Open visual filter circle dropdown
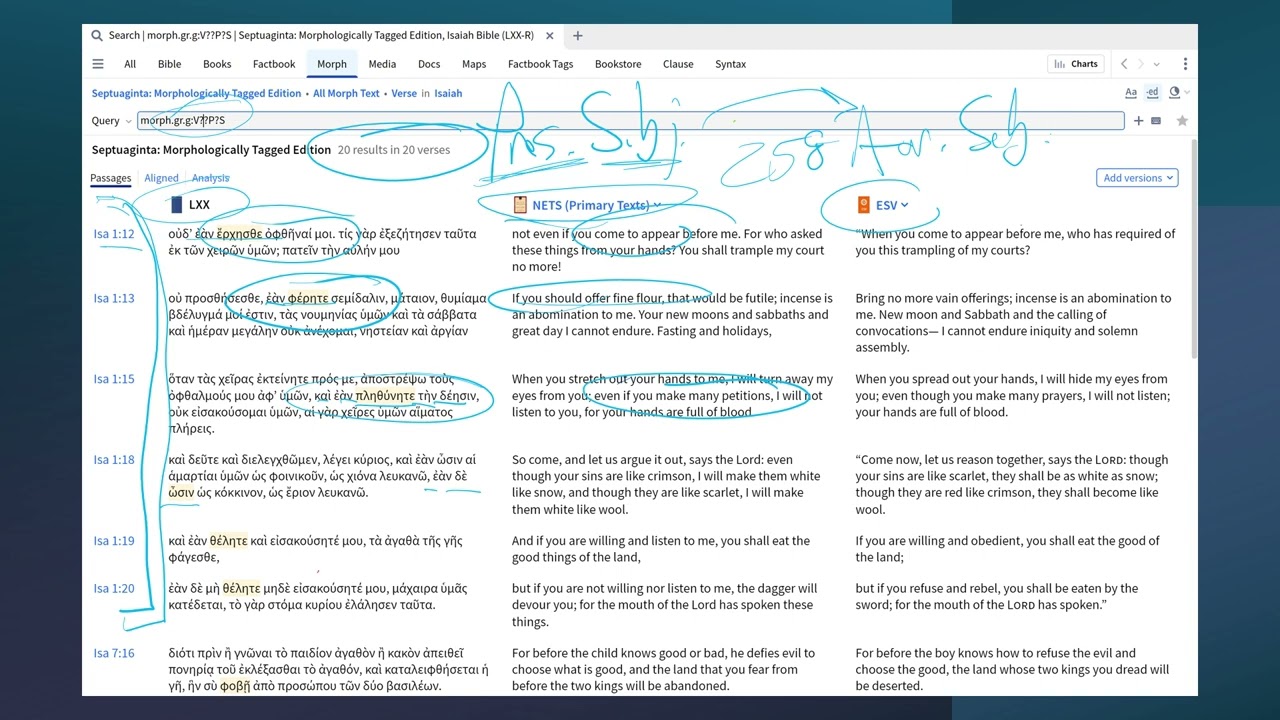This screenshot has height=720, width=1280. click(1177, 92)
